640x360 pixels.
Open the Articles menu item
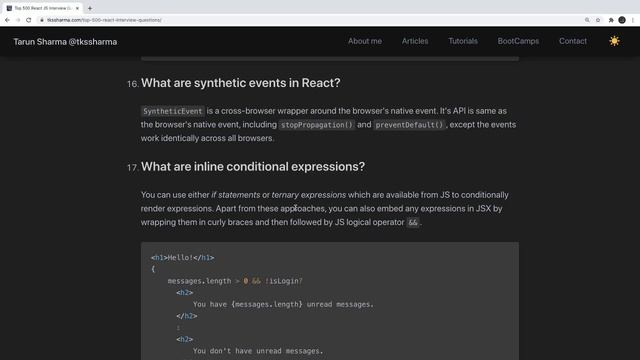coord(415,41)
